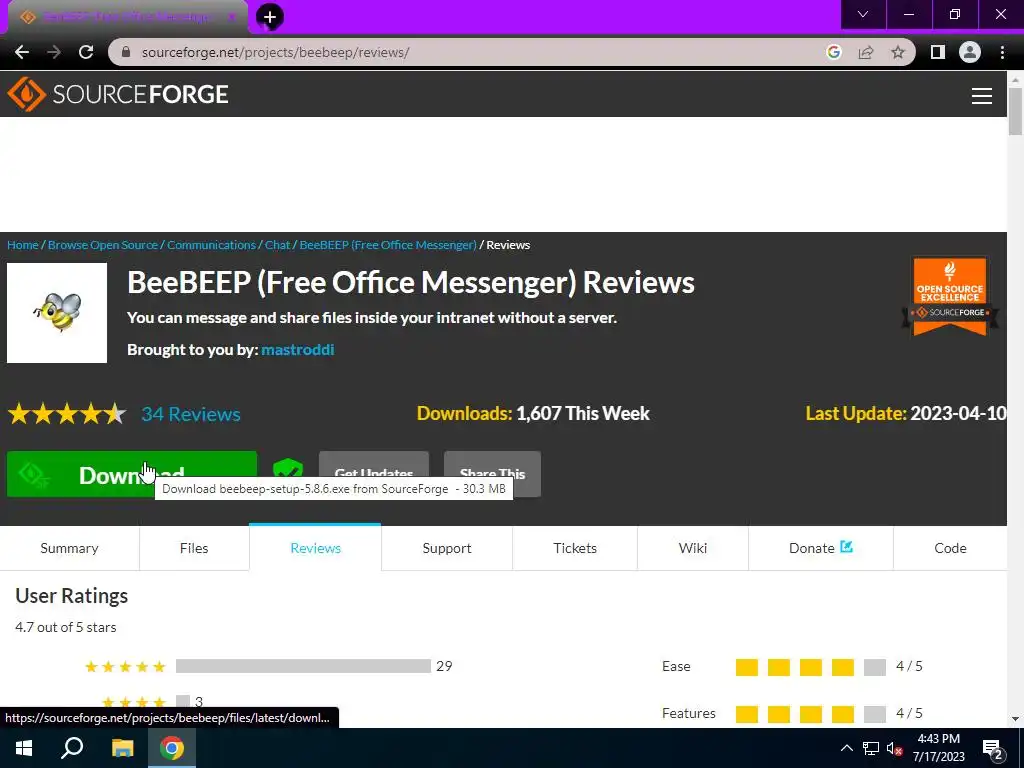Click 'Downloads: 1,607 This Week' text
Screen dimensions: 1024x768
533,413
